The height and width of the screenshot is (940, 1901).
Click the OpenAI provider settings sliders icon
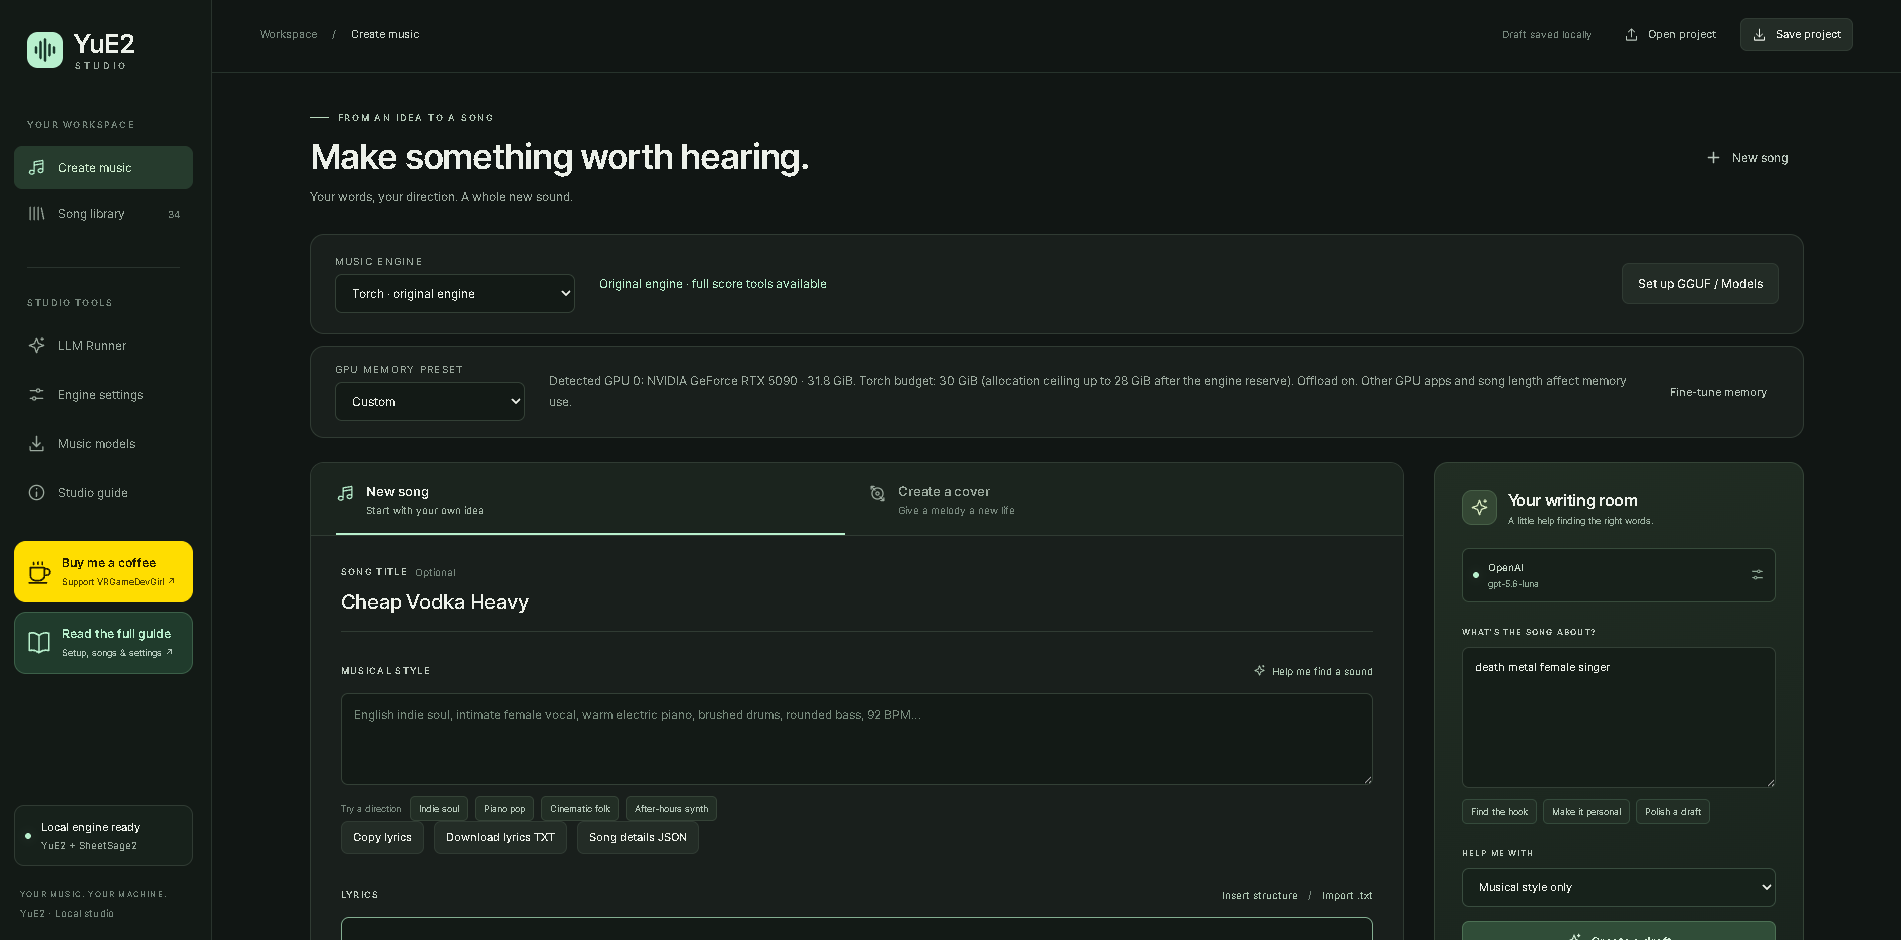(1758, 575)
